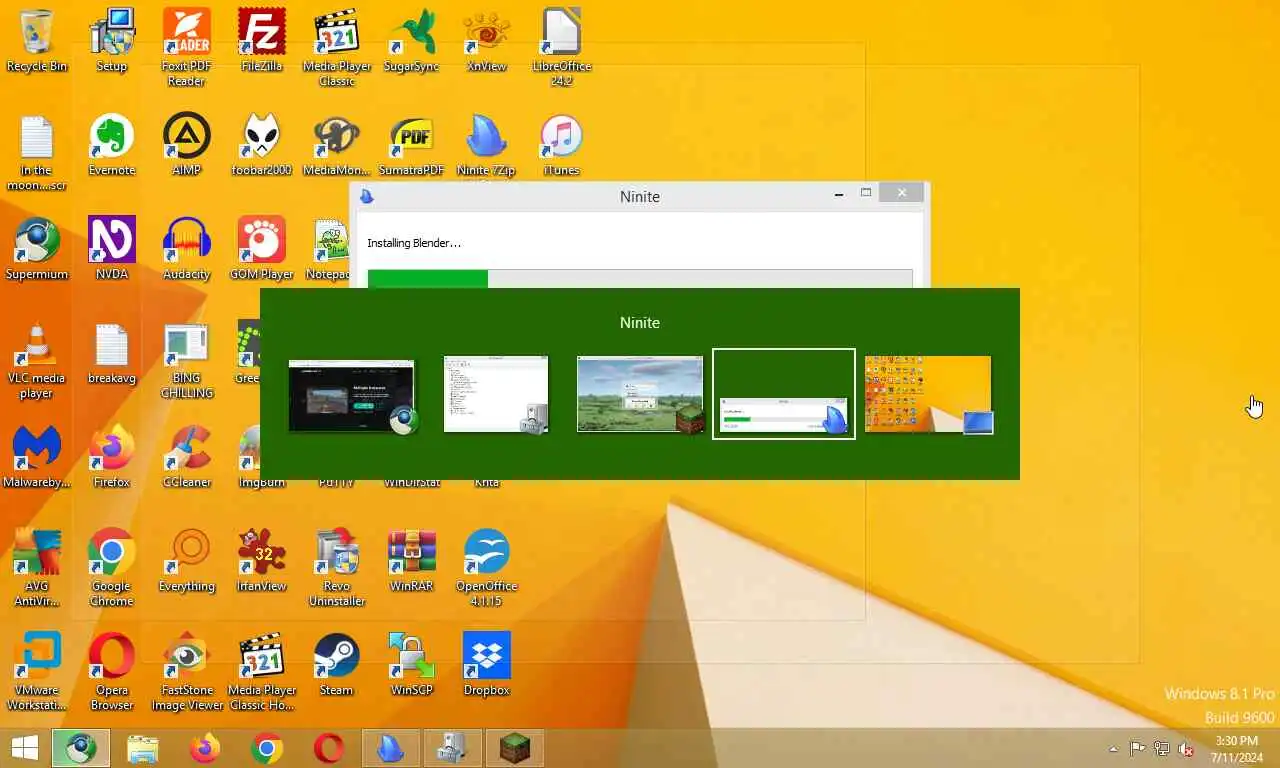This screenshot has width=1280, height=768.
Task: Select the FileZilla desktop shortcut
Action: (x=262, y=40)
